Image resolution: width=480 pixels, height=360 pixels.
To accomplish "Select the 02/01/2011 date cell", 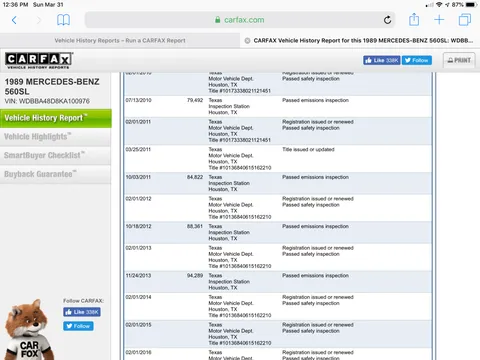I will pyautogui.click(x=138, y=122).
